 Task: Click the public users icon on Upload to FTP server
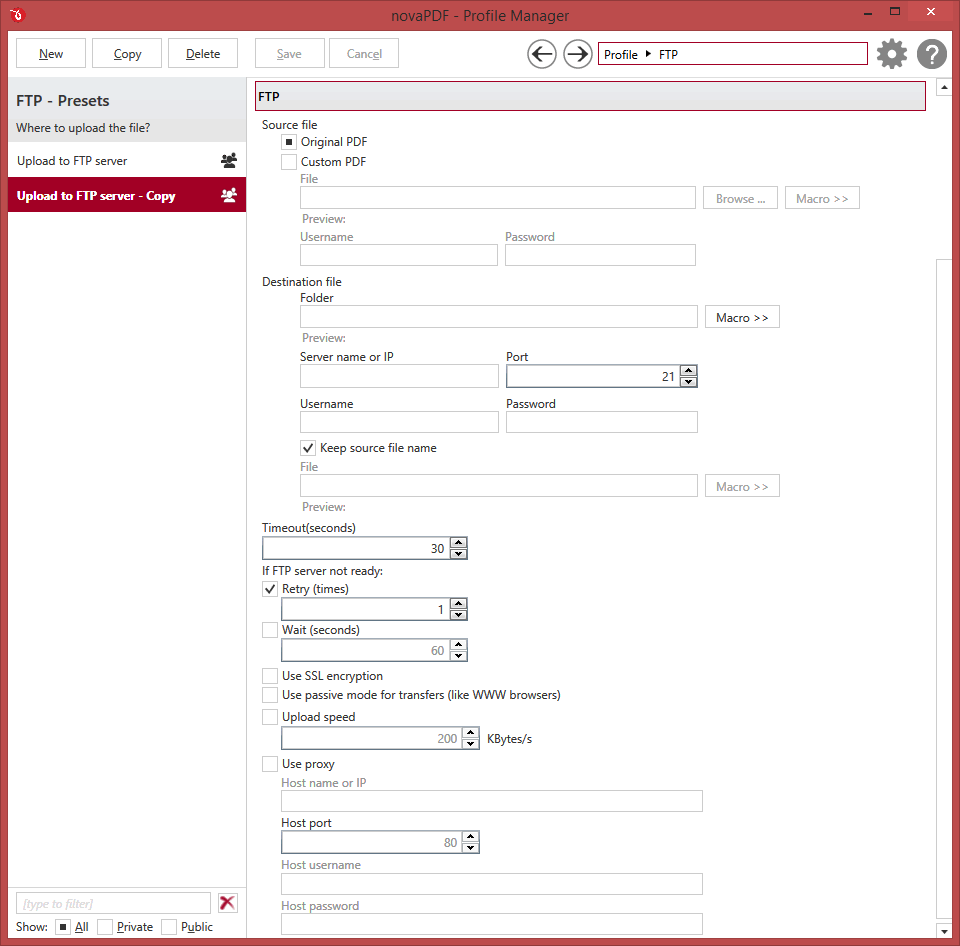click(x=228, y=160)
